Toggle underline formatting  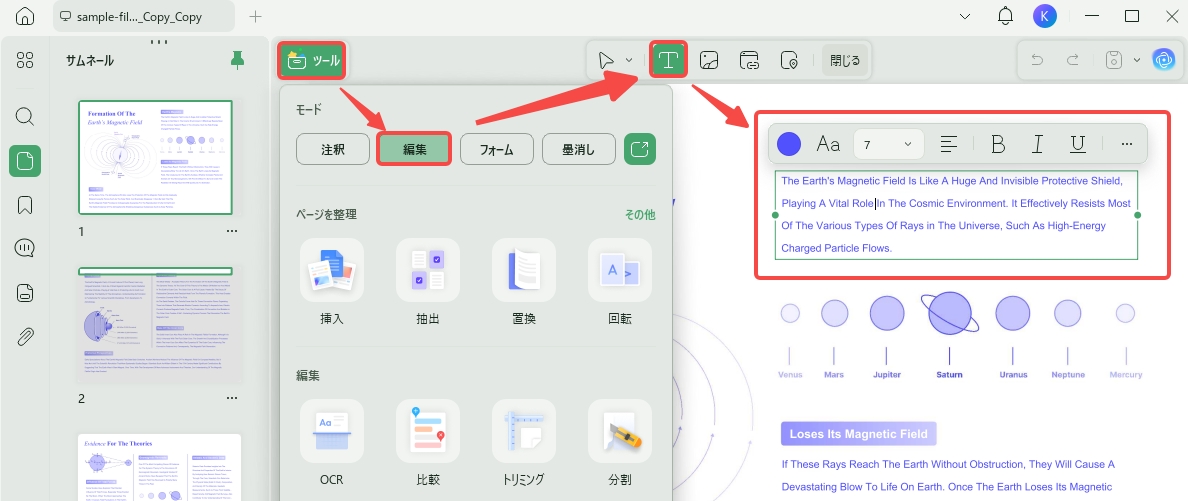point(1078,143)
